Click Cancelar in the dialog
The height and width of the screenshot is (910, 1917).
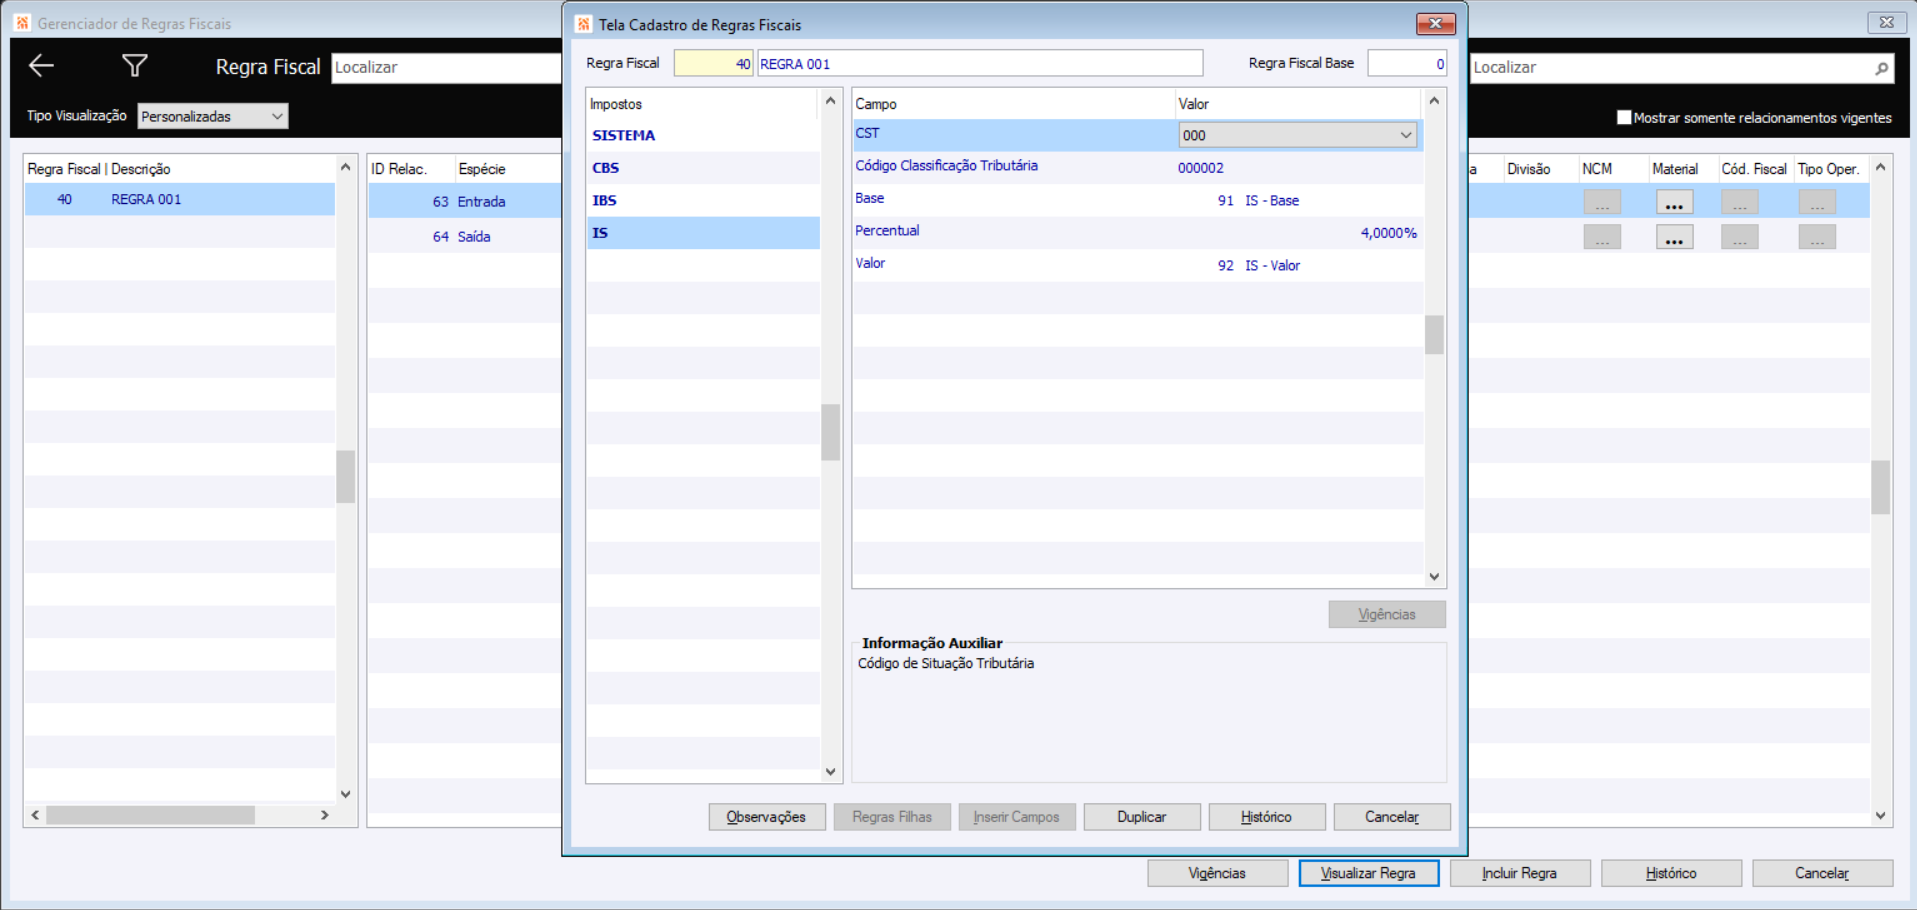[x=1392, y=817]
